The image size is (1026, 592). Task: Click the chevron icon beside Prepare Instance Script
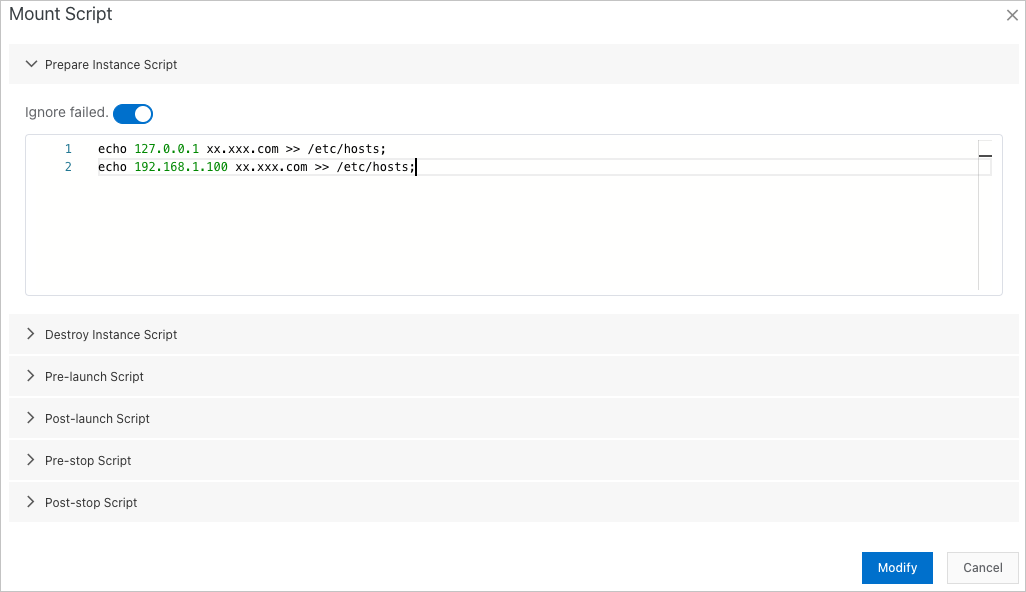[31, 63]
